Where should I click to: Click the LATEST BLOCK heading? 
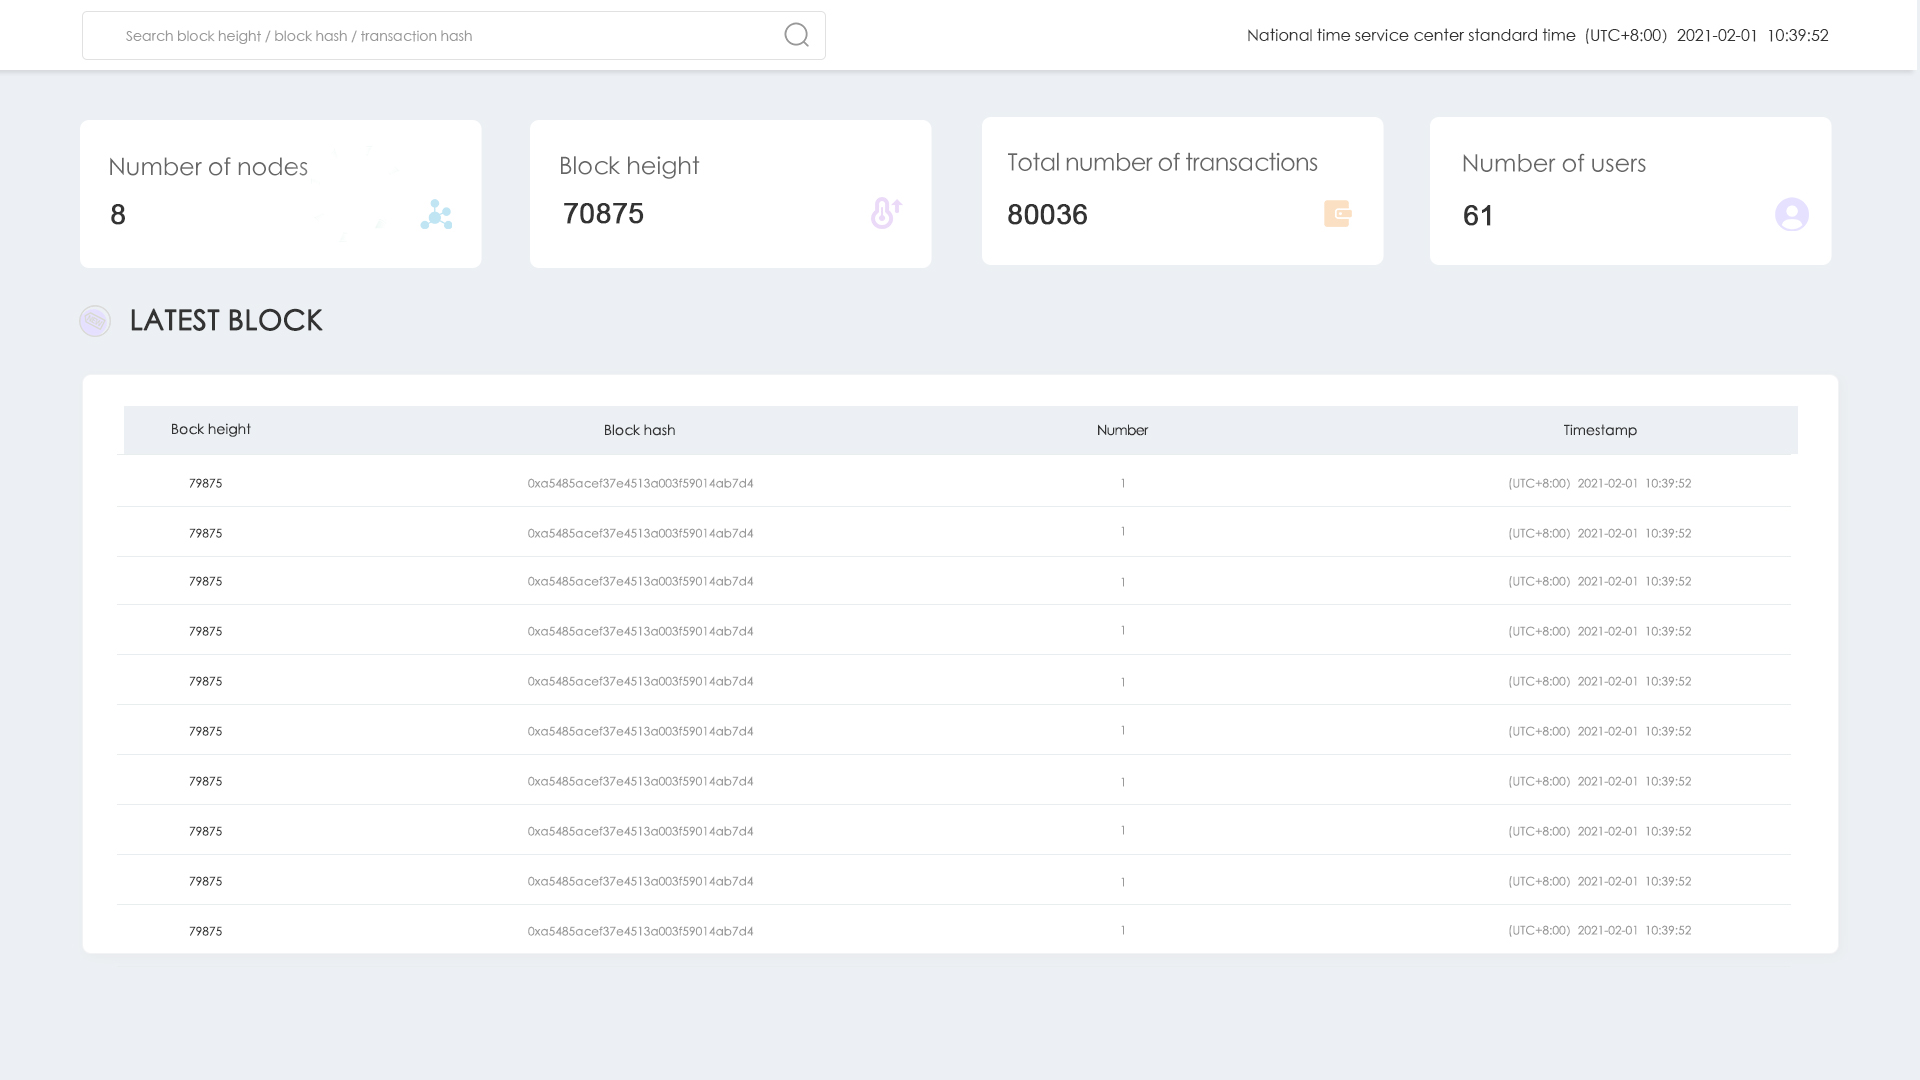point(226,320)
